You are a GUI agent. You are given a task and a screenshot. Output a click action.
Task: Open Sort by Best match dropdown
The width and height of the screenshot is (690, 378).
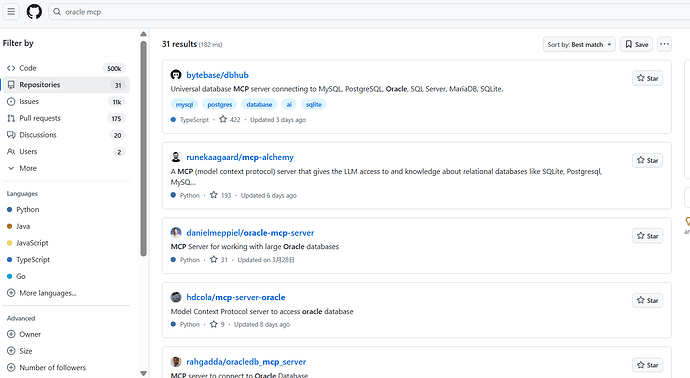579,44
